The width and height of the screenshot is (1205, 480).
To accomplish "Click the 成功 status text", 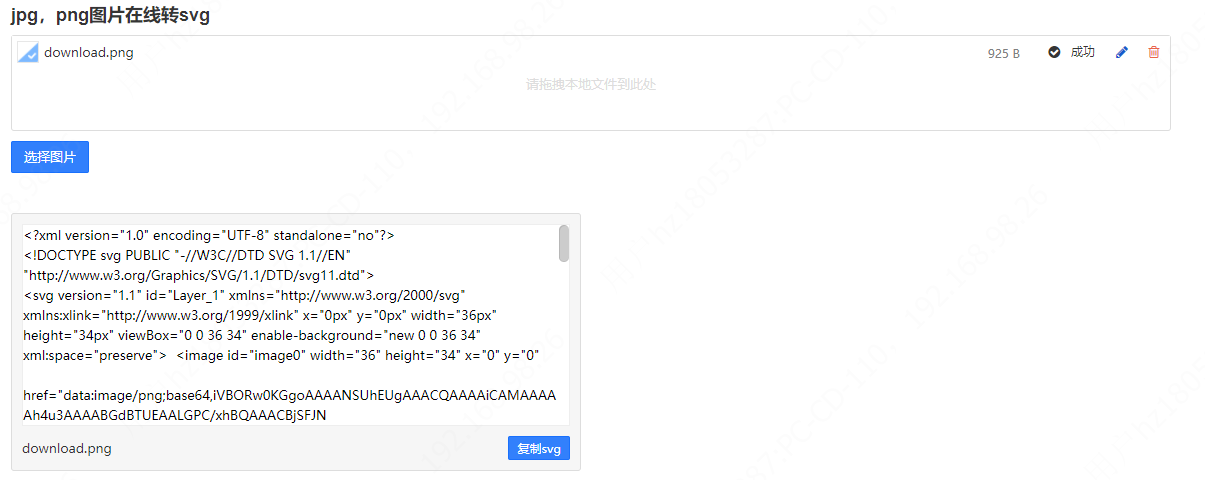I will pos(1082,53).
